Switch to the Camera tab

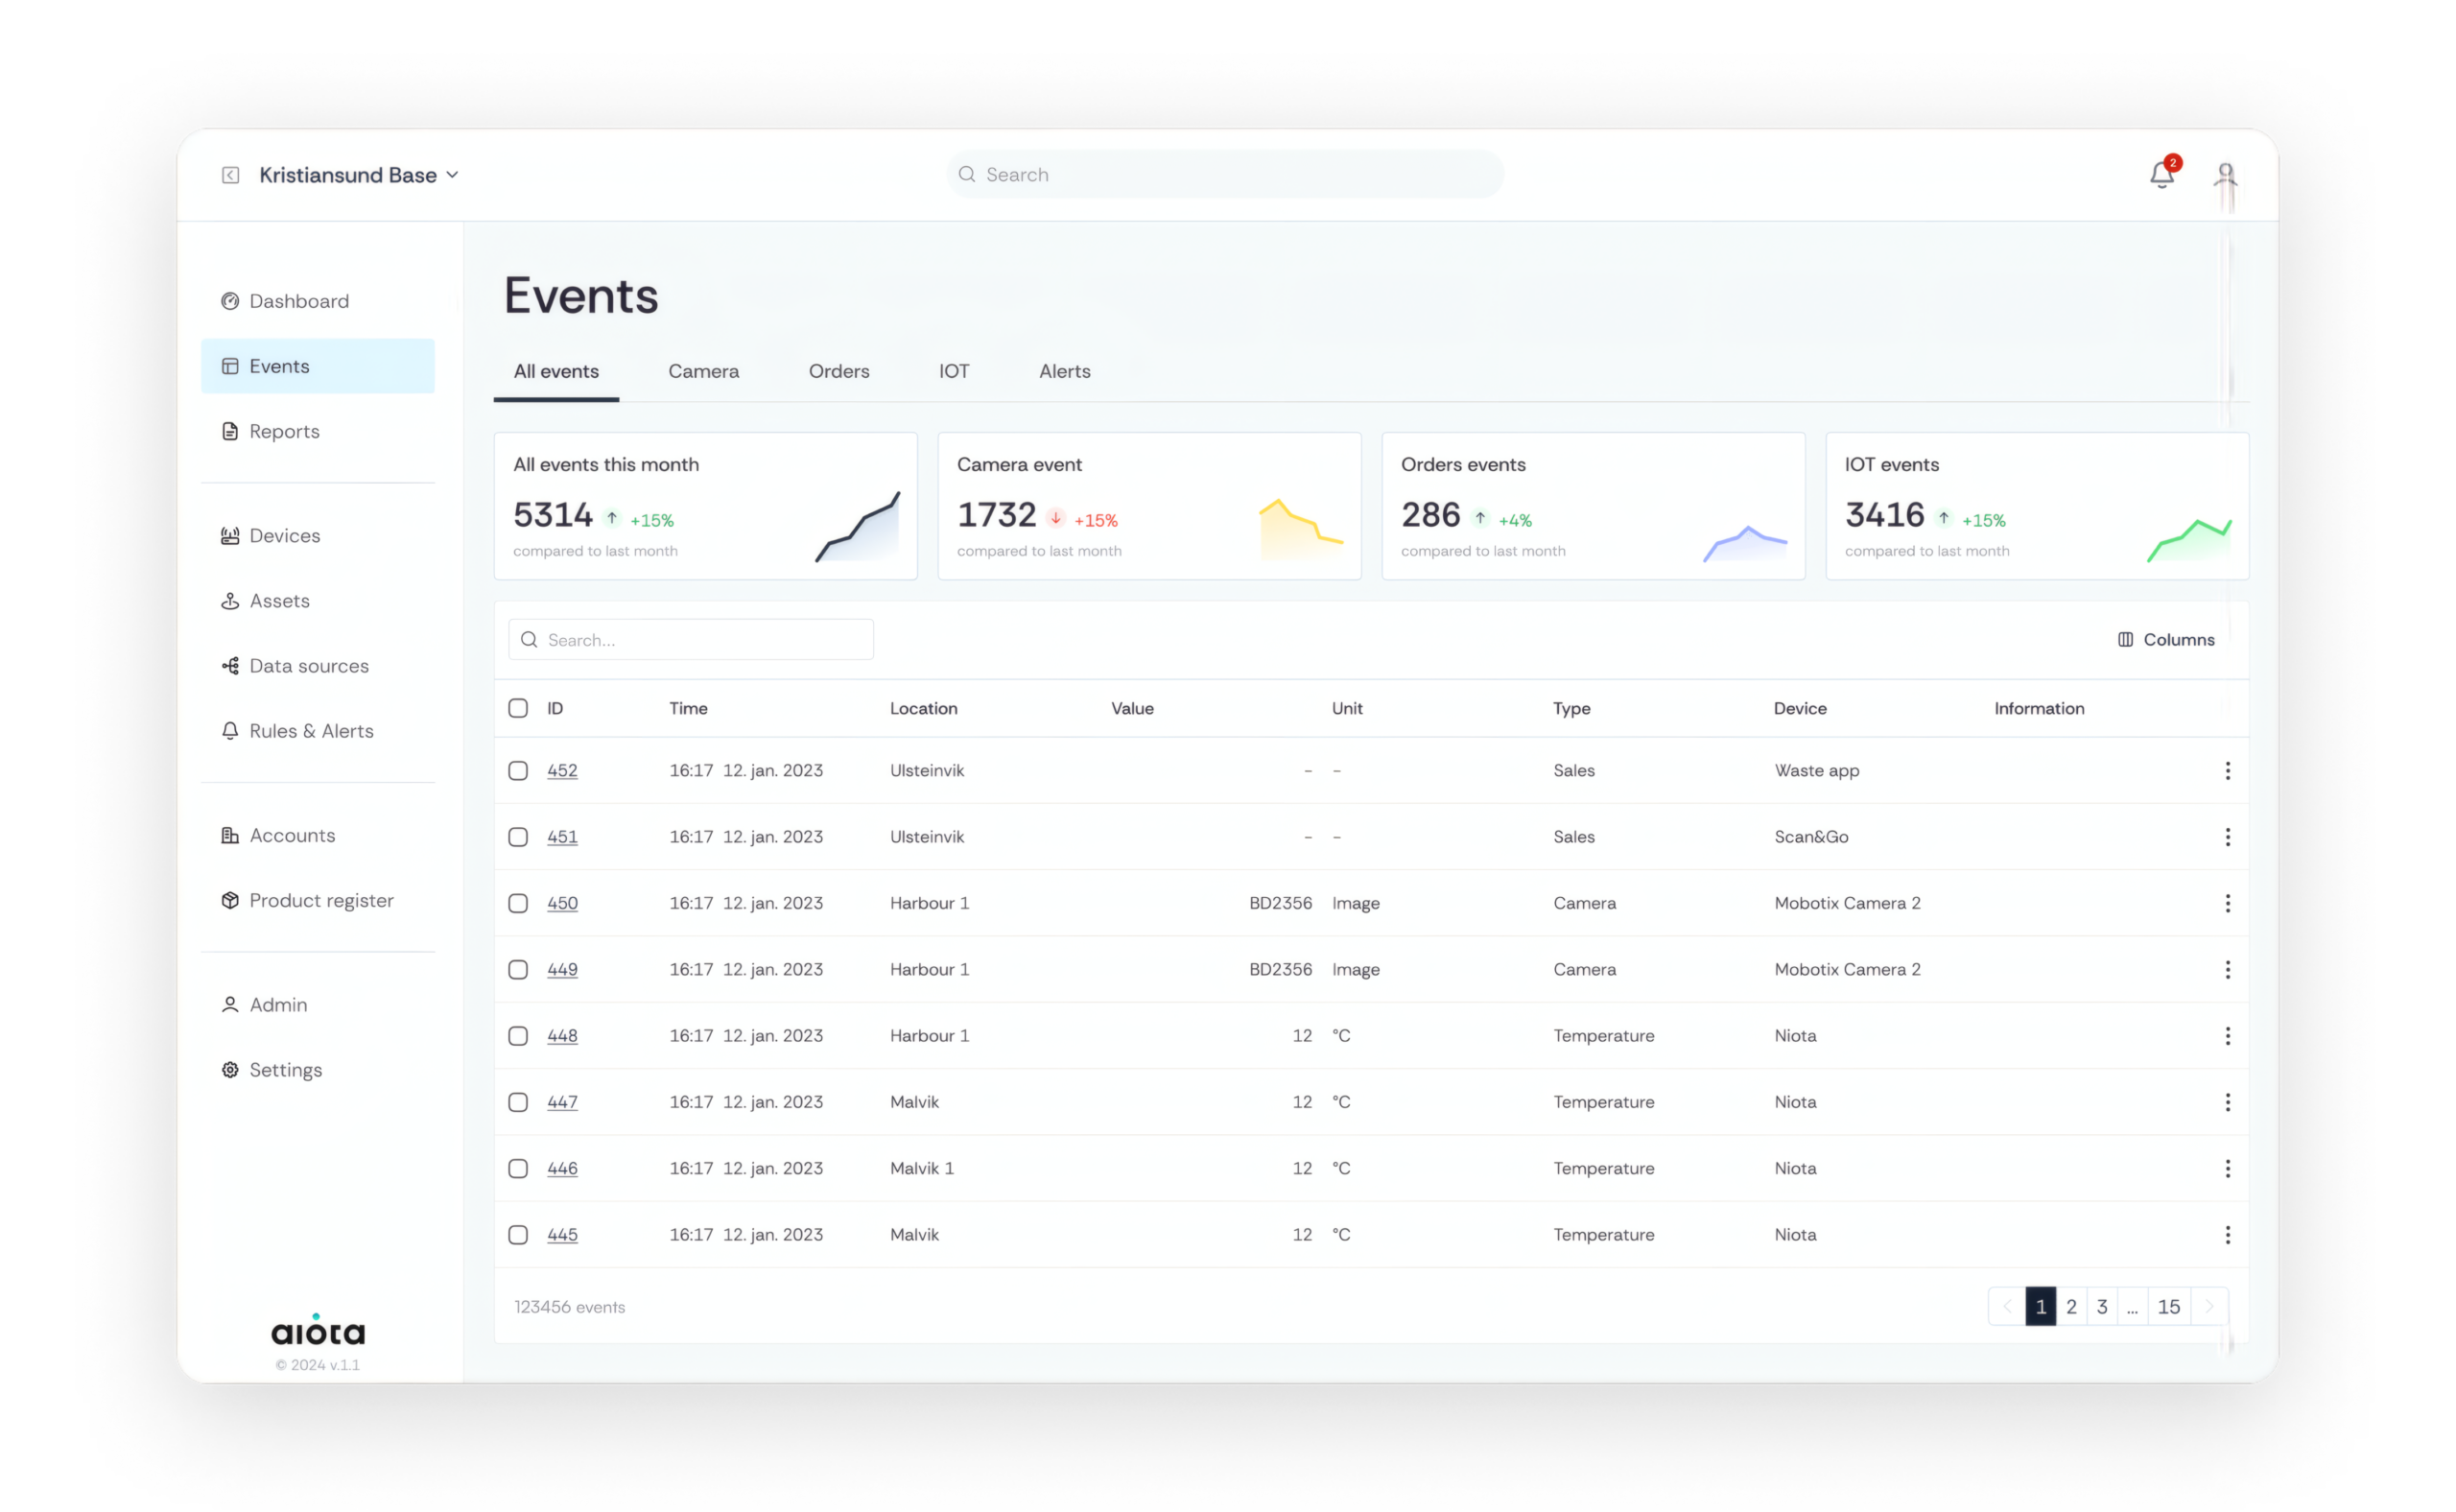point(703,371)
